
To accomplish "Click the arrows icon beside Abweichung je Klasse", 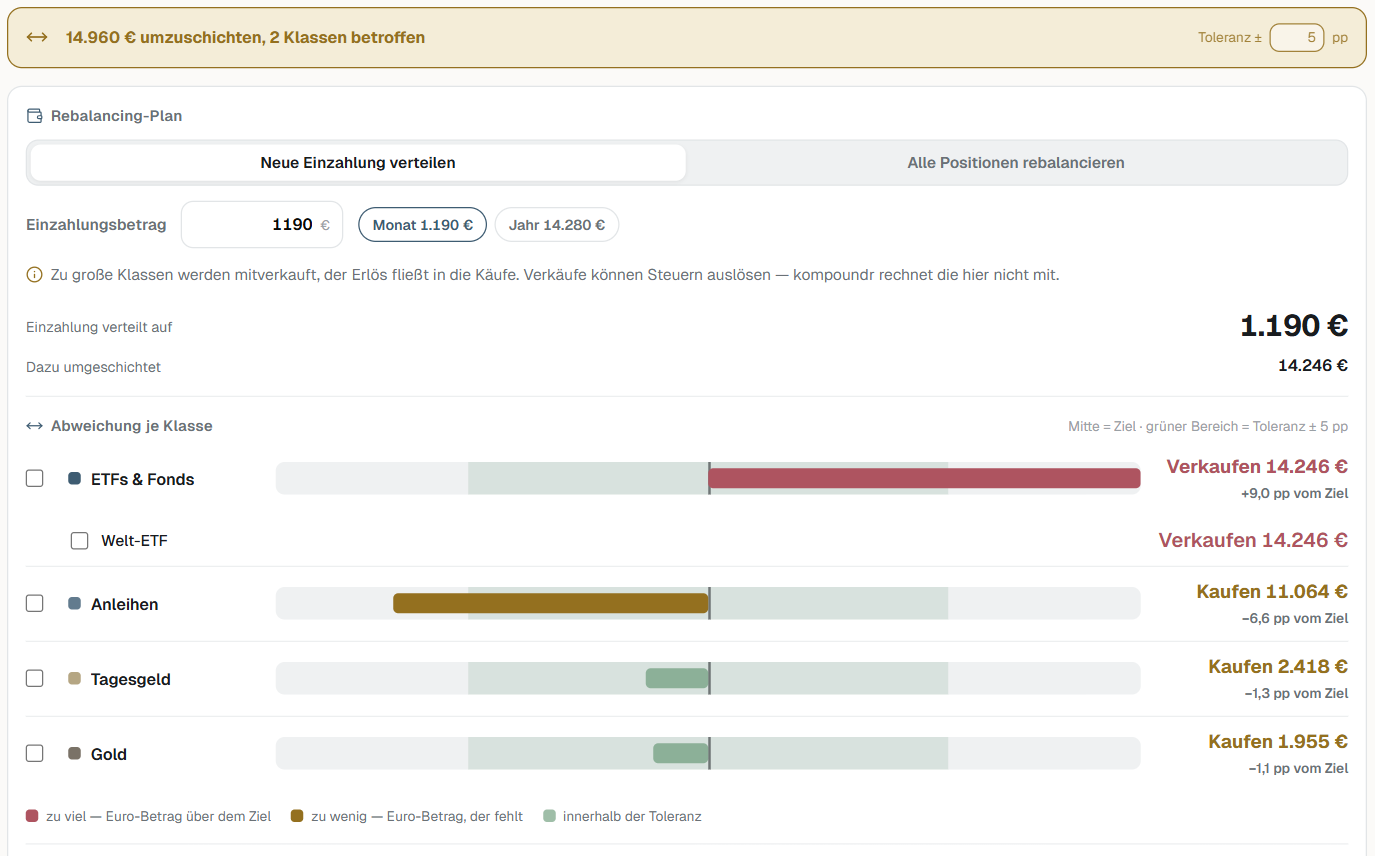I will 35,426.
